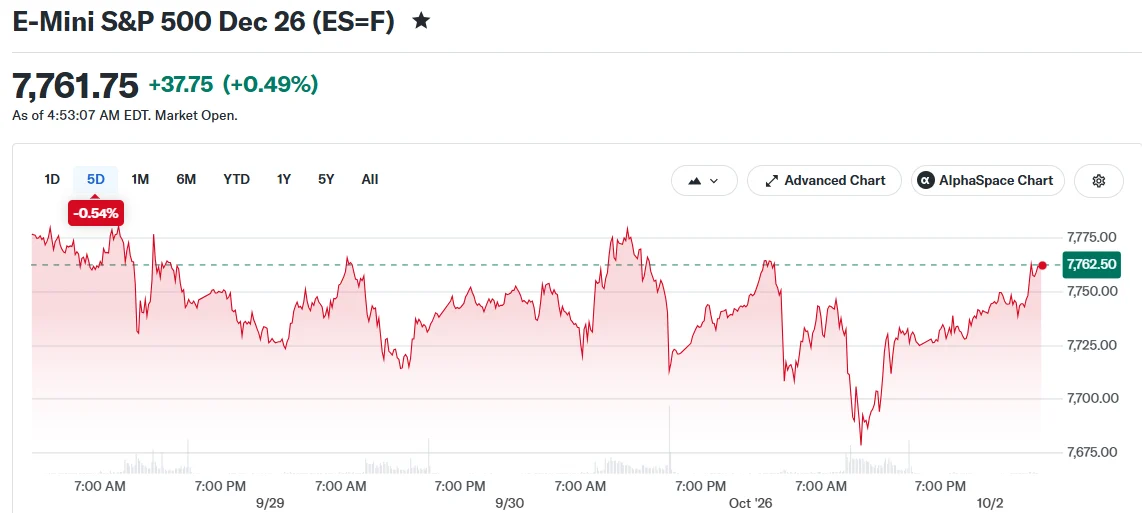
Task: Click the green 7,762.50 price label
Action: 1091,265
